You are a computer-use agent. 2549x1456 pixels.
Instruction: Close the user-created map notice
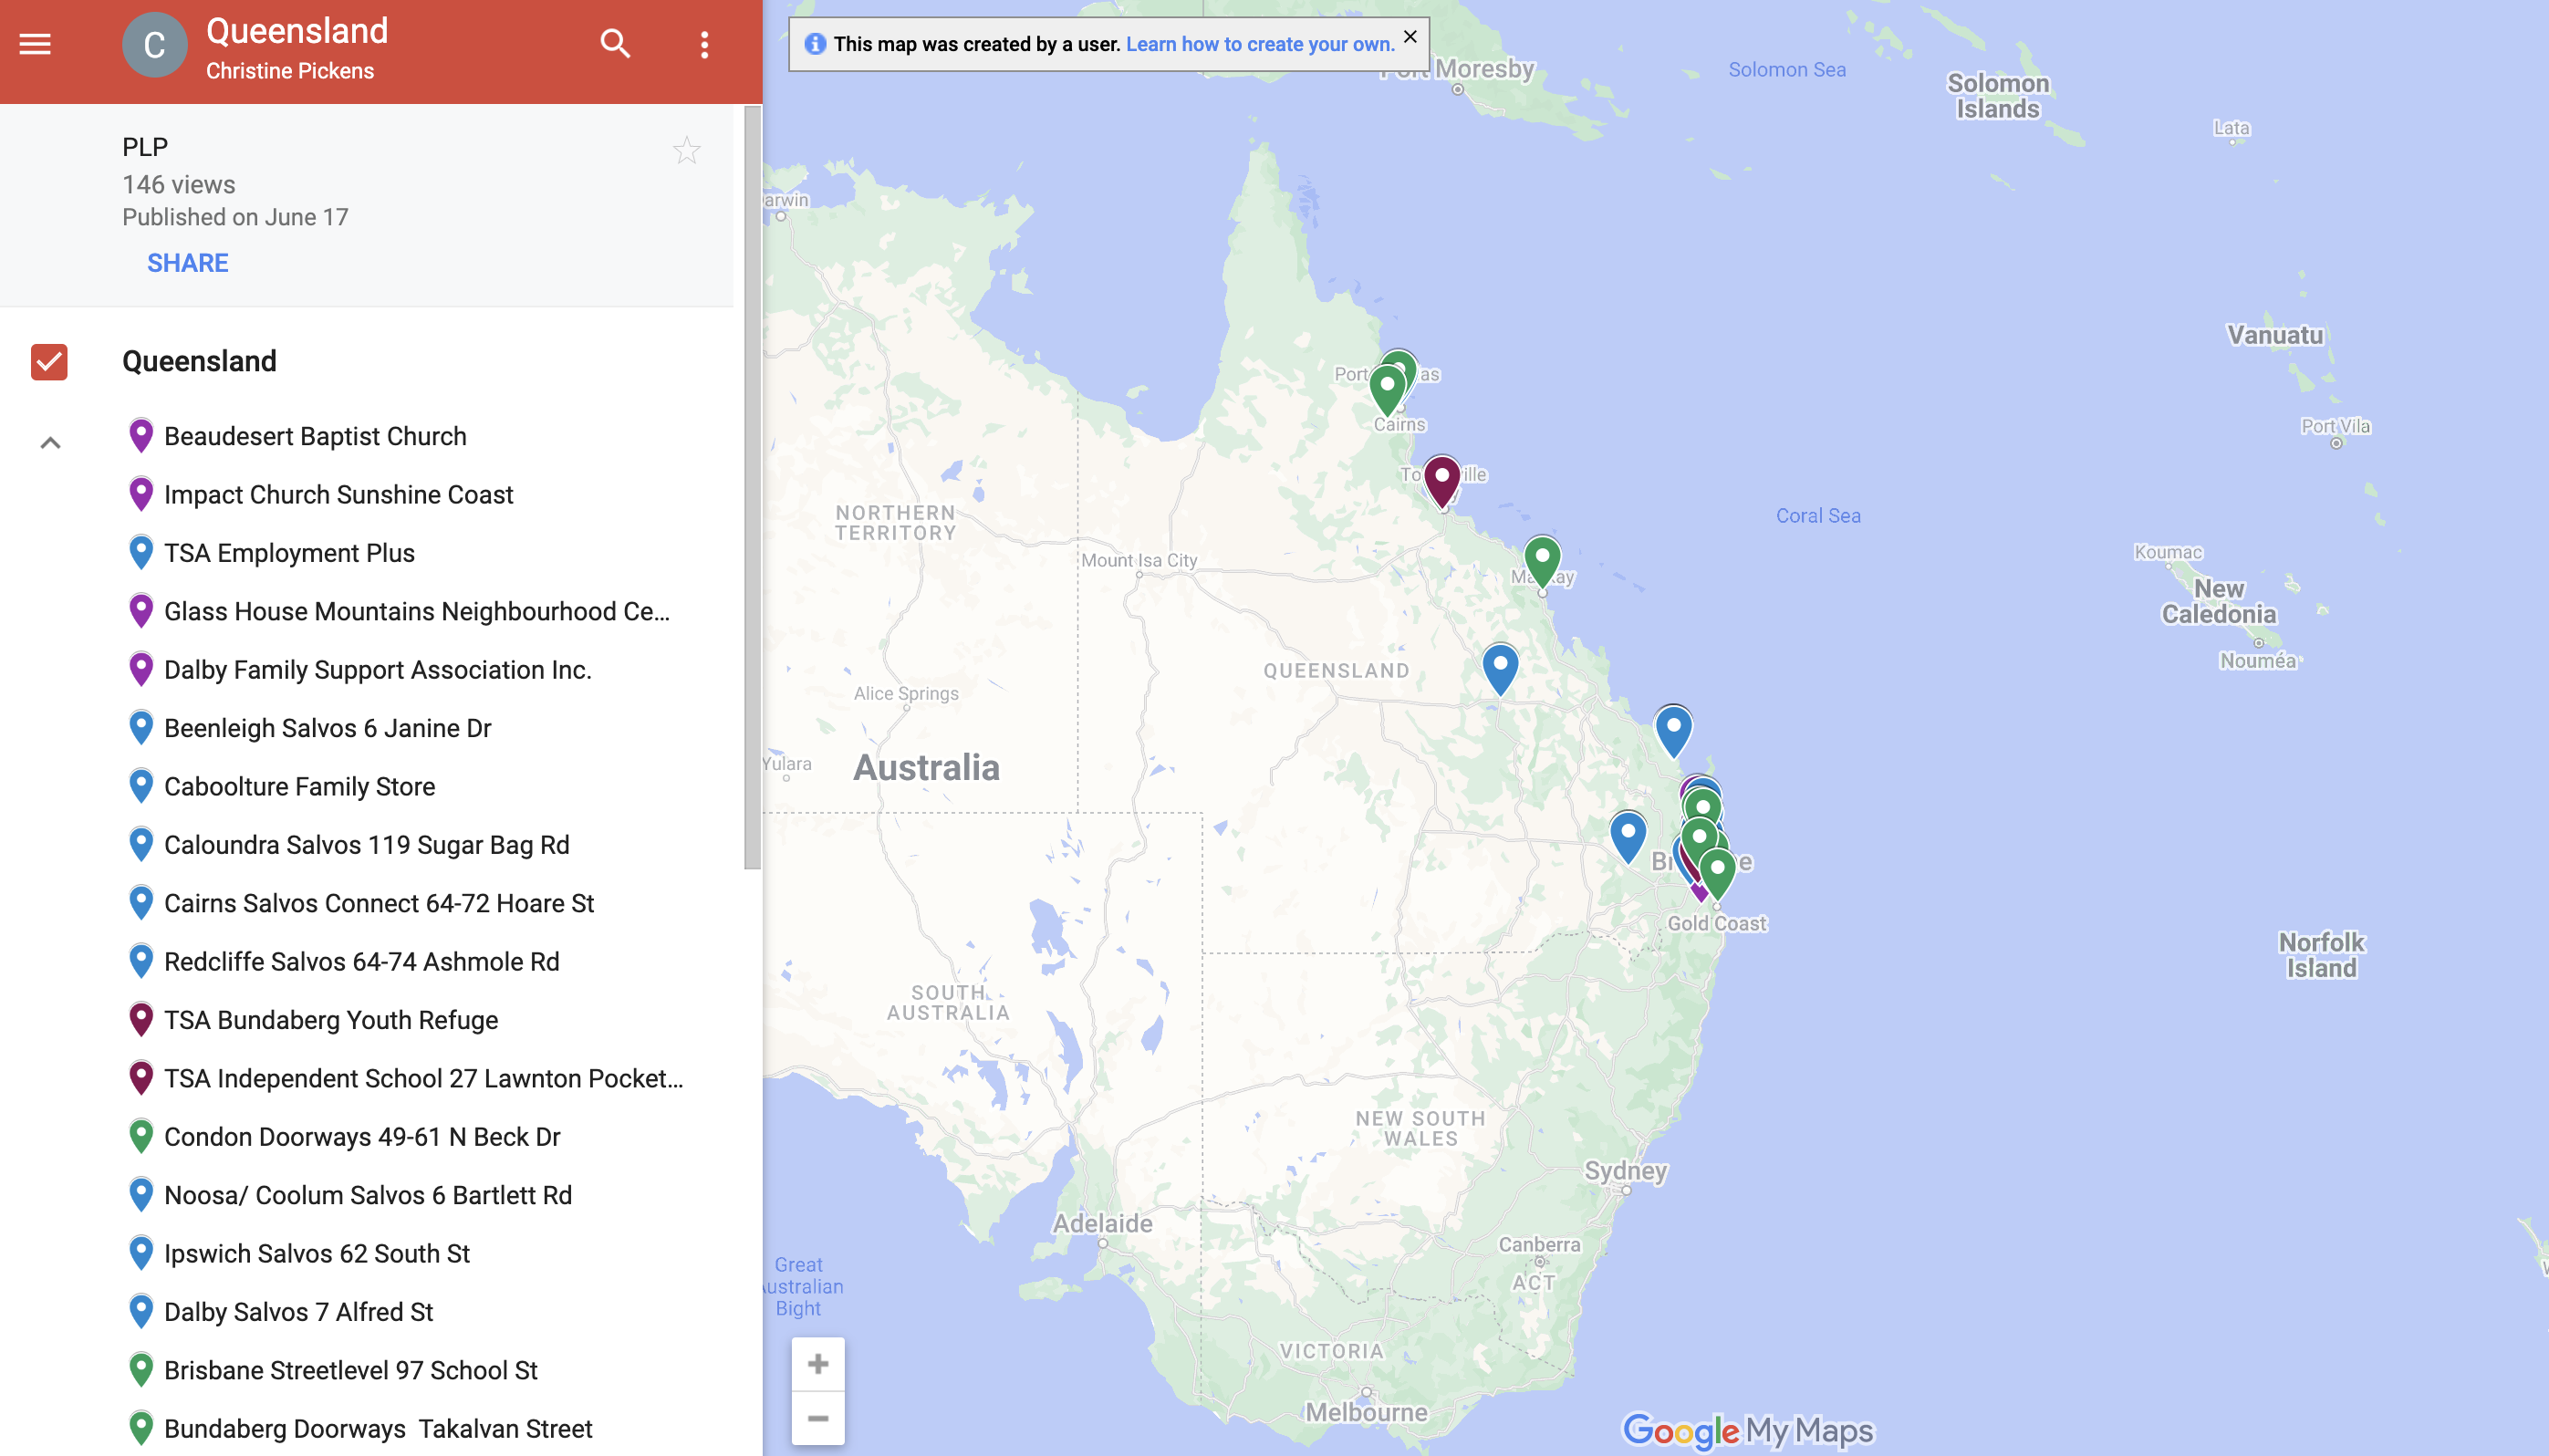[x=1410, y=36]
